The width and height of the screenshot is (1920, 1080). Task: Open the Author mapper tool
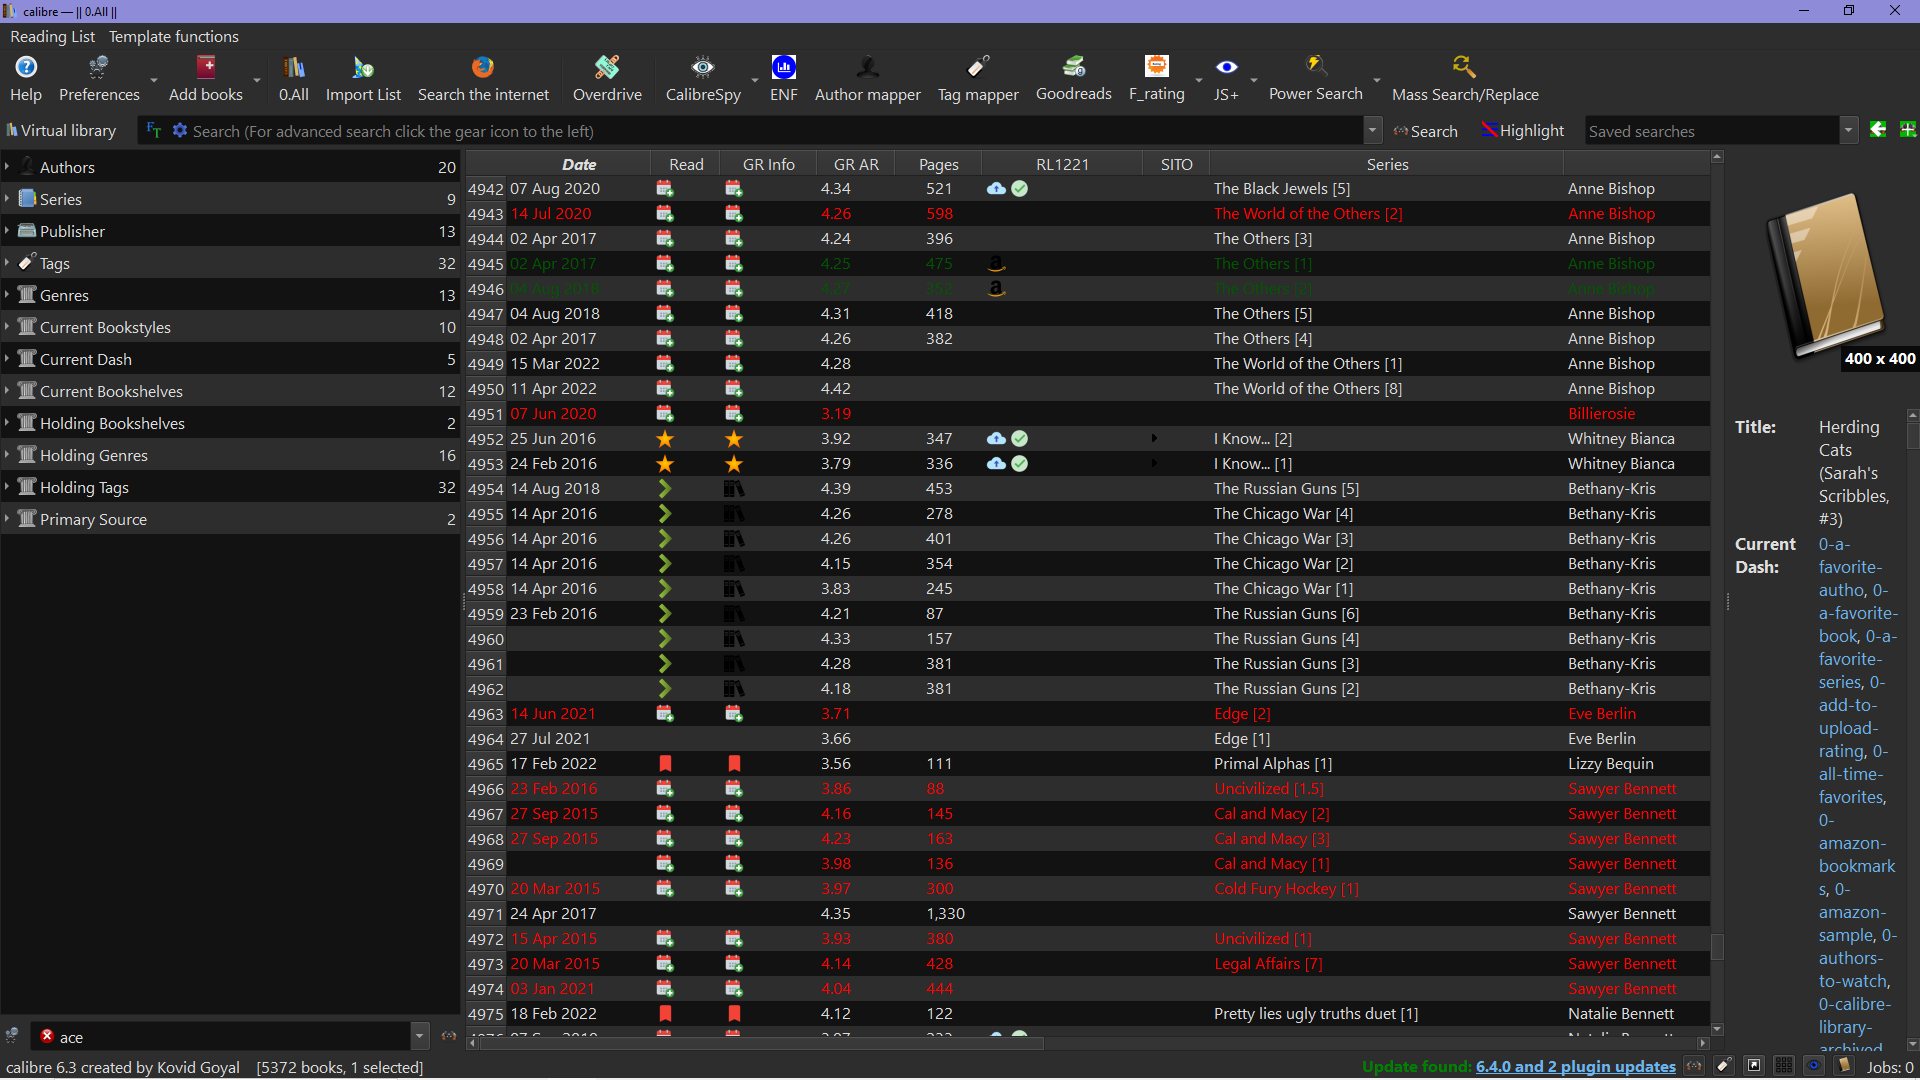pyautogui.click(x=867, y=78)
